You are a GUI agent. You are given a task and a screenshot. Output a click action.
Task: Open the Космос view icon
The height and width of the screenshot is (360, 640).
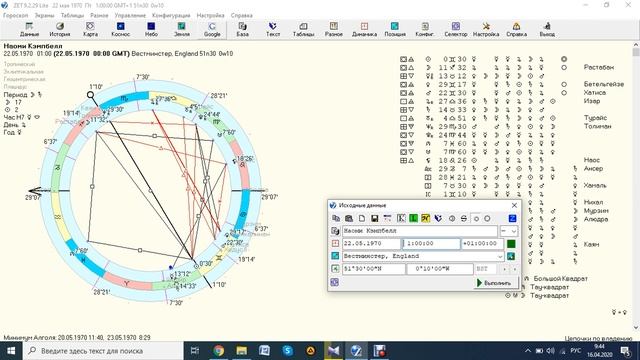coord(121,30)
